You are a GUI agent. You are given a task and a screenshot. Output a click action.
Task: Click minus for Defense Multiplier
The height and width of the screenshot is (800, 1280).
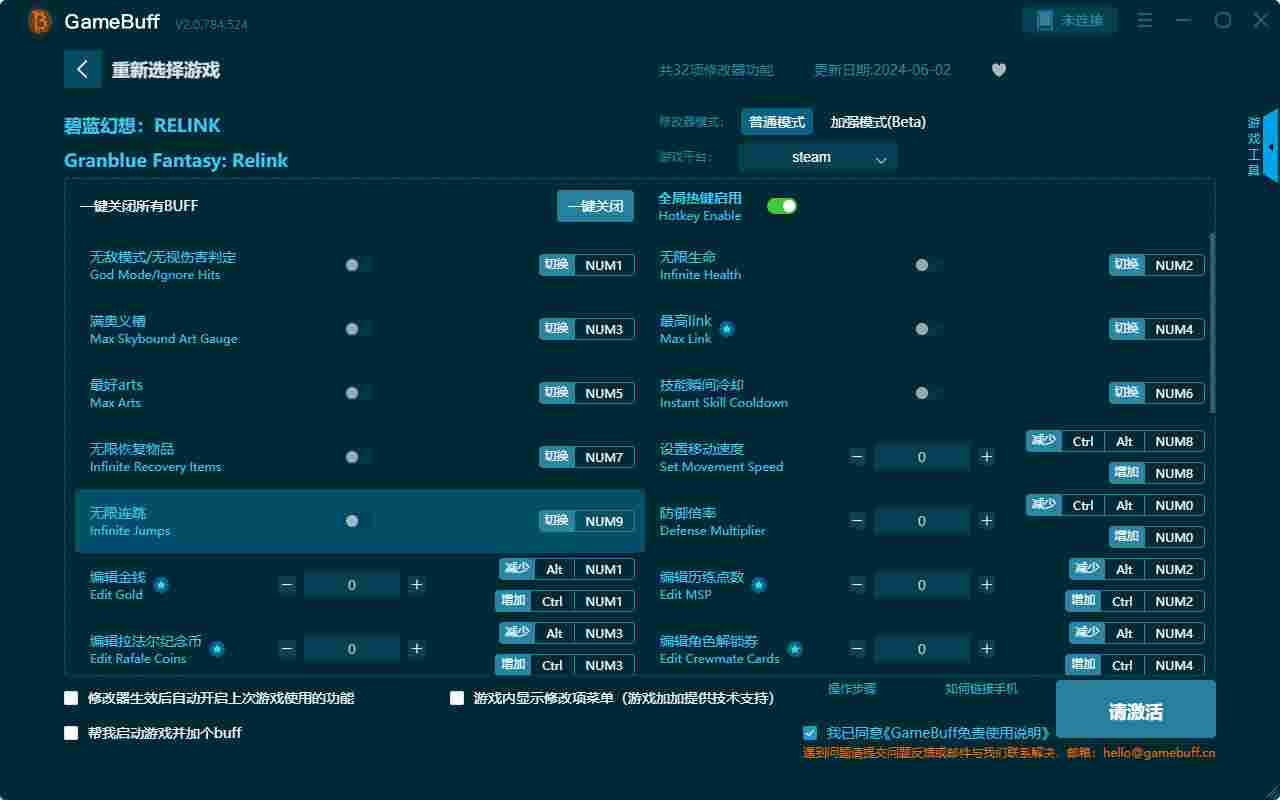857,521
